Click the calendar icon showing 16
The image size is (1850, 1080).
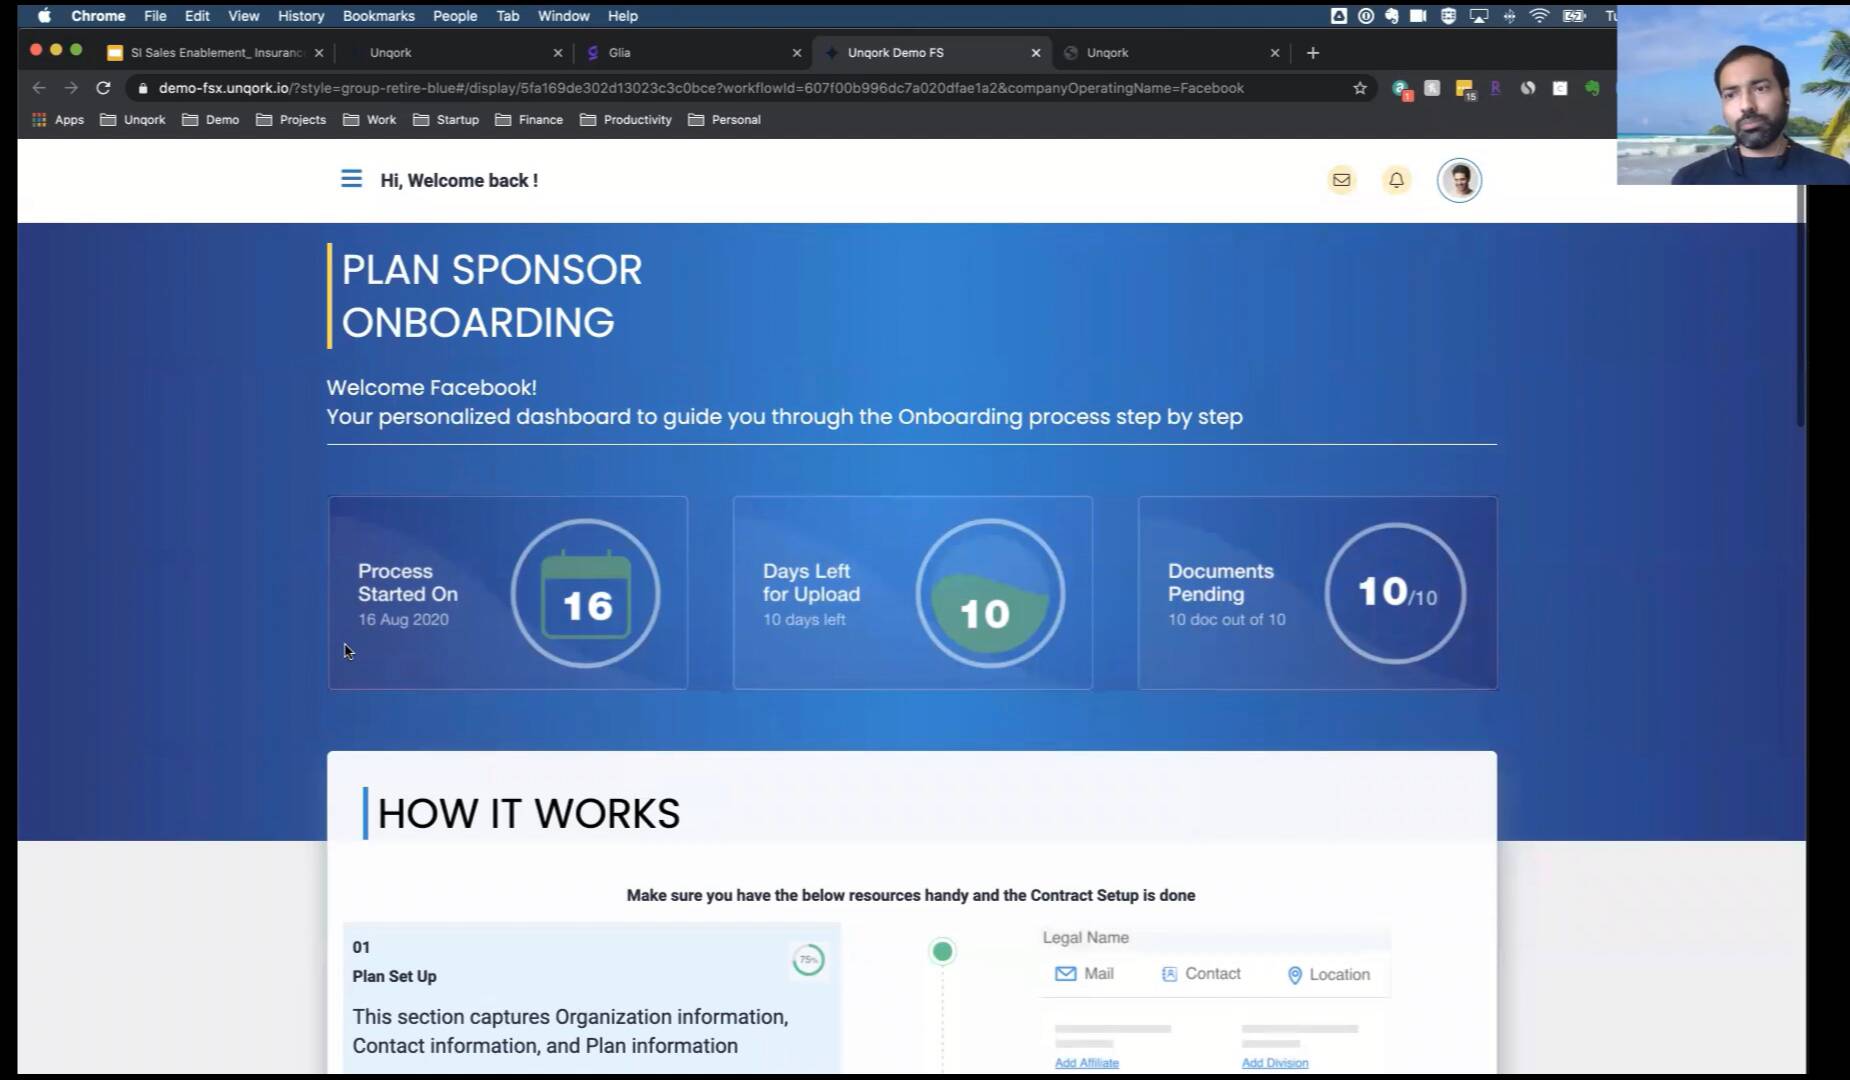click(586, 596)
